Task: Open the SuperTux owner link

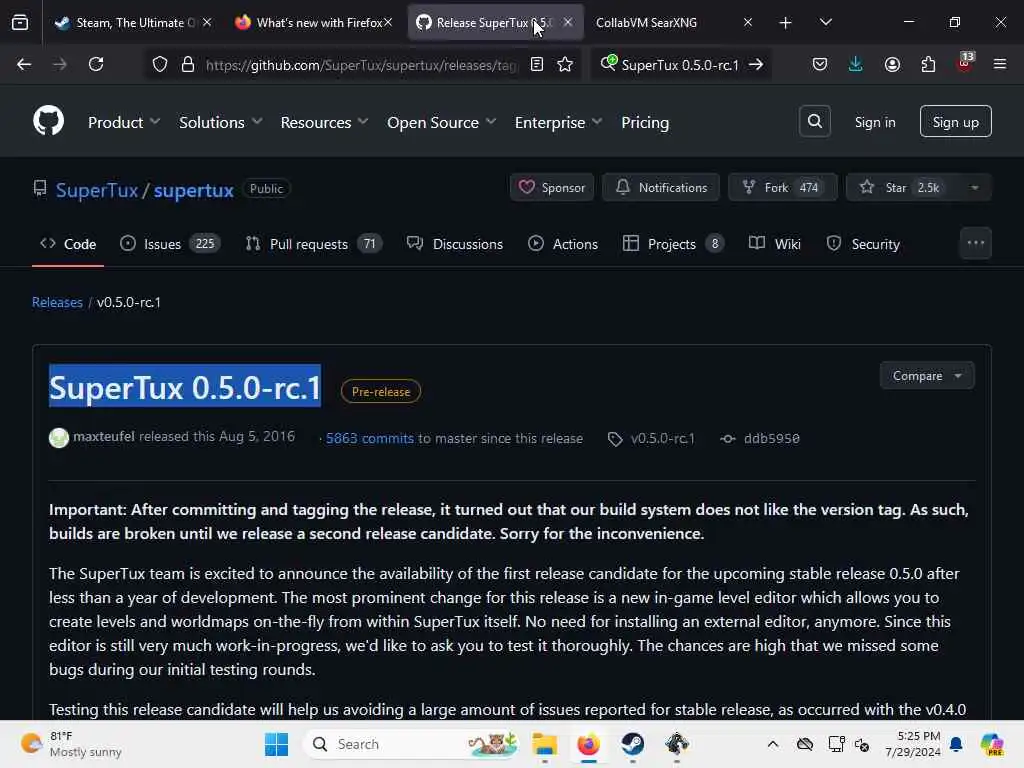Action: click(97, 190)
